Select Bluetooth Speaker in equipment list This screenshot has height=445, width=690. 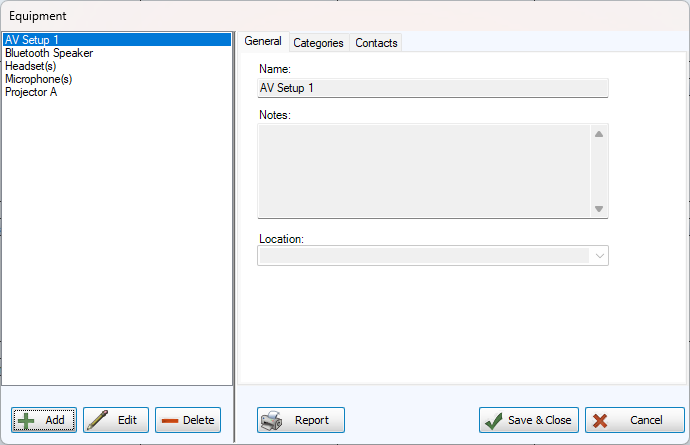coord(49,53)
